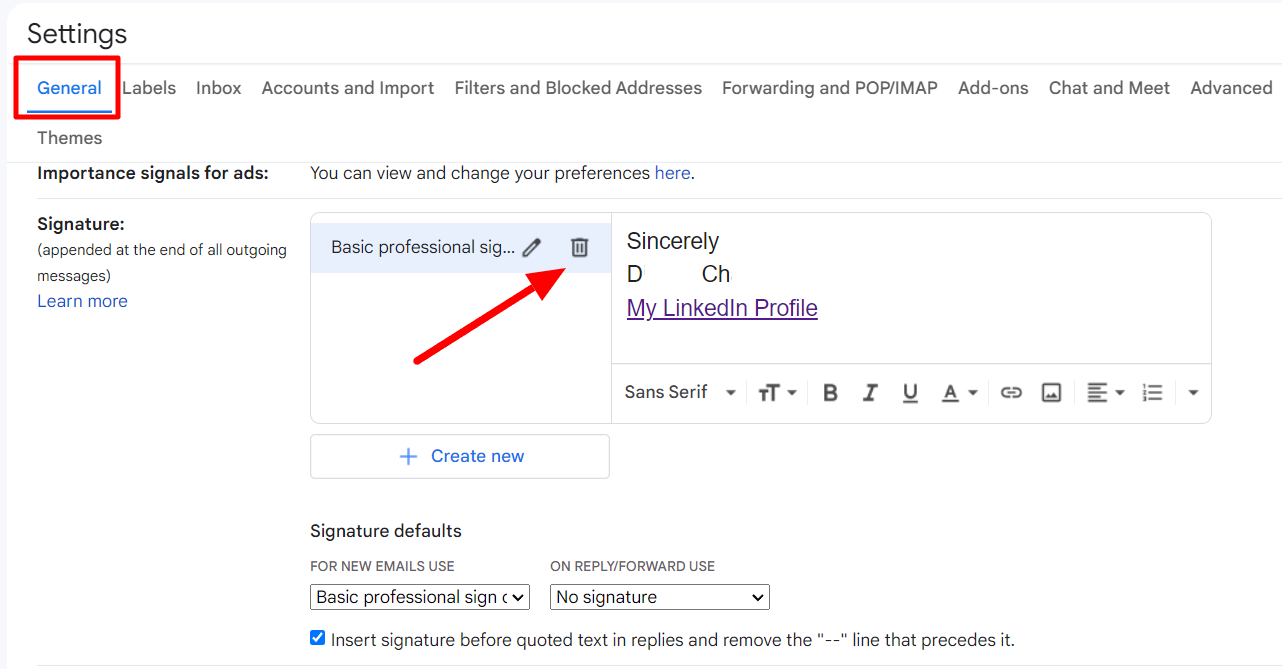This screenshot has width=1282, height=669.
Task: Open the On Reply/Forward Use dropdown
Action: 660,597
